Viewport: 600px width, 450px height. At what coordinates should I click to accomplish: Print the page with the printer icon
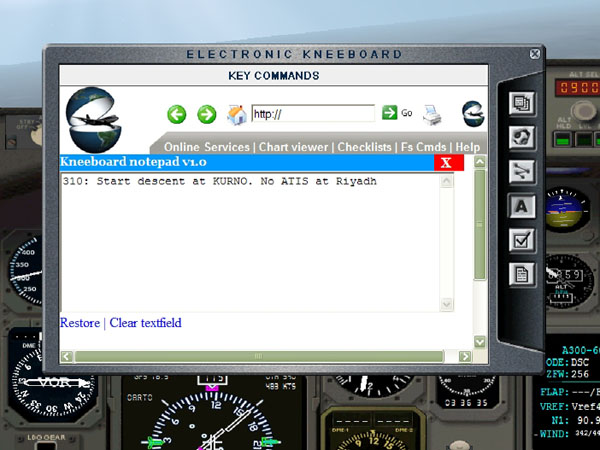[x=432, y=114]
